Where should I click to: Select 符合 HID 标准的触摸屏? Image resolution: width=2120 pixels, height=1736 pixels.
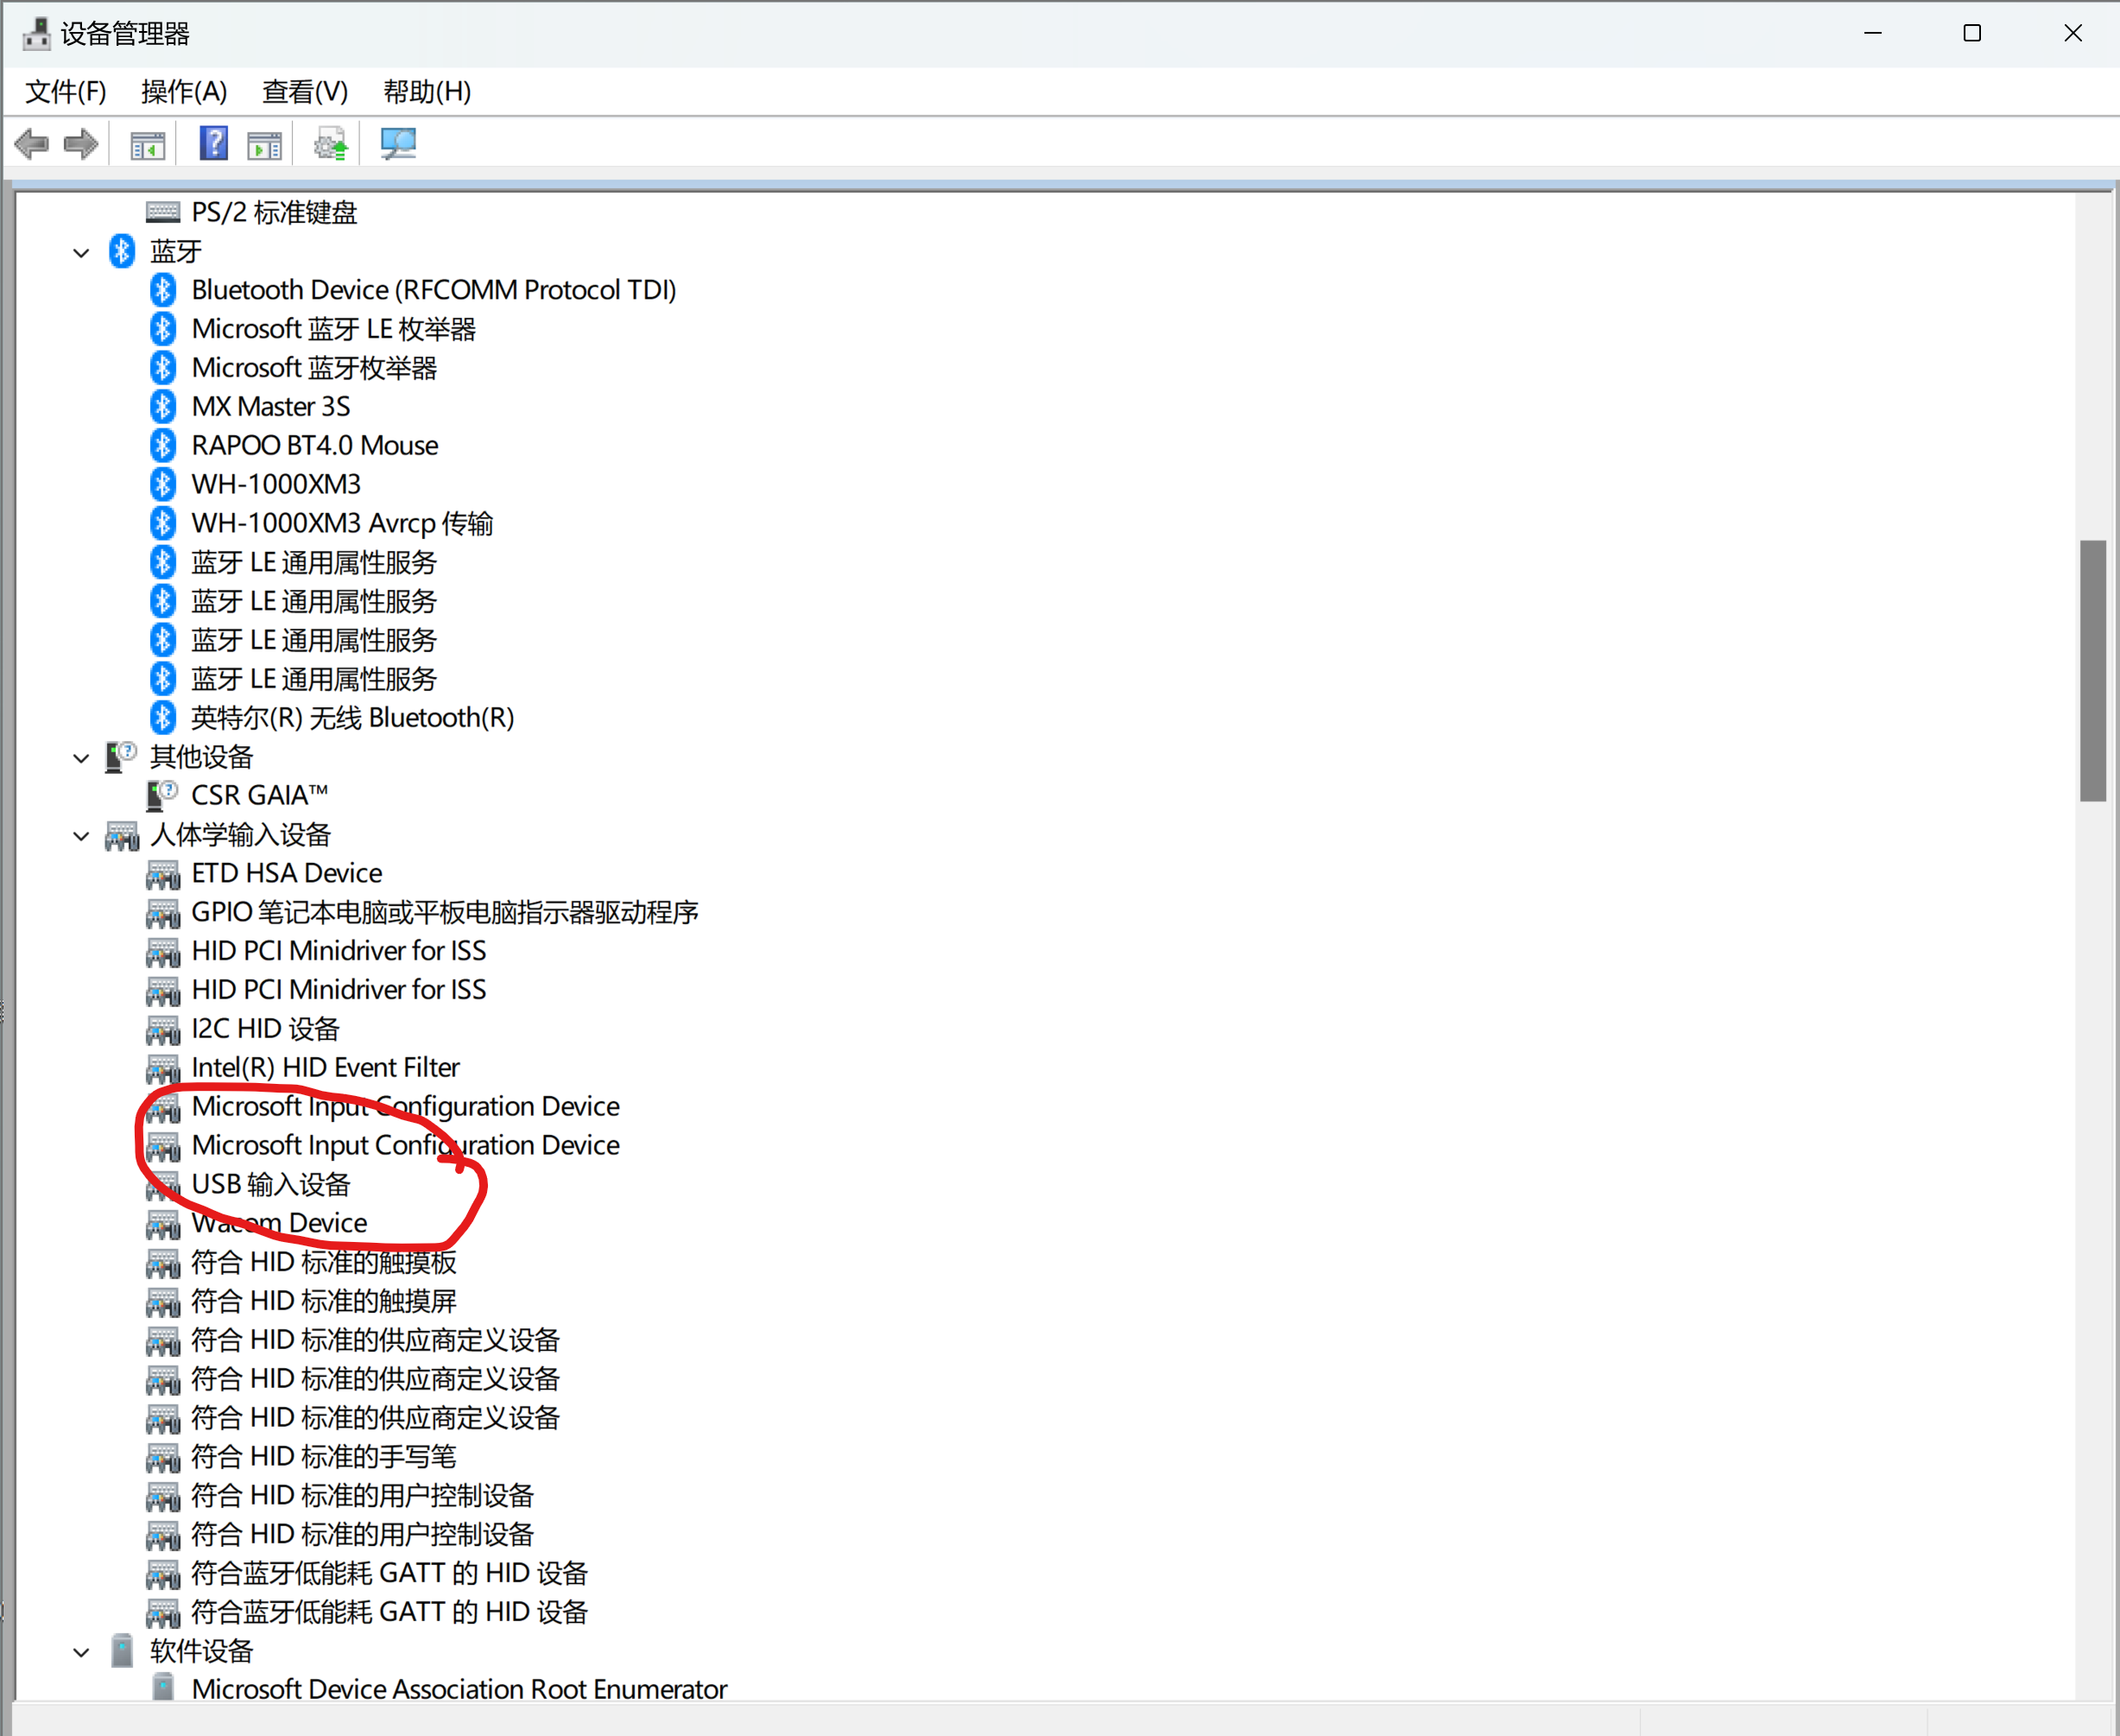click(324, 1301)
